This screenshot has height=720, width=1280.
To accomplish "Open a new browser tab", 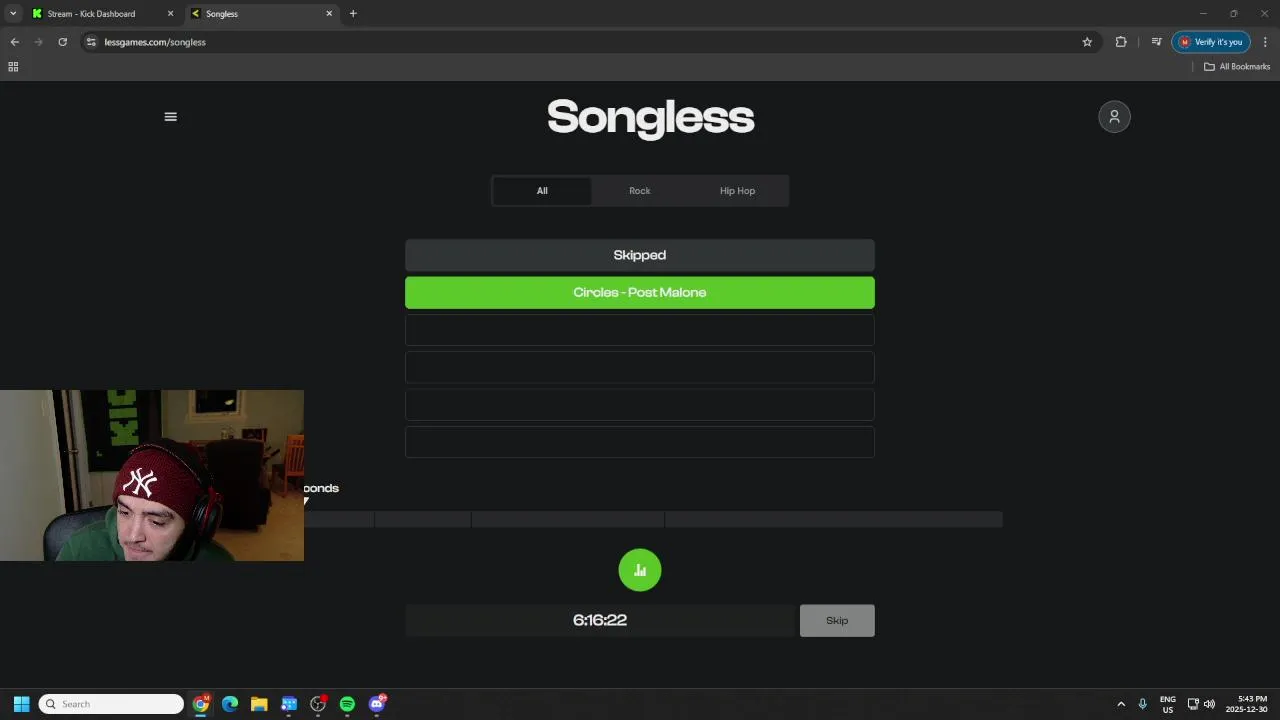I will point(353,14).
